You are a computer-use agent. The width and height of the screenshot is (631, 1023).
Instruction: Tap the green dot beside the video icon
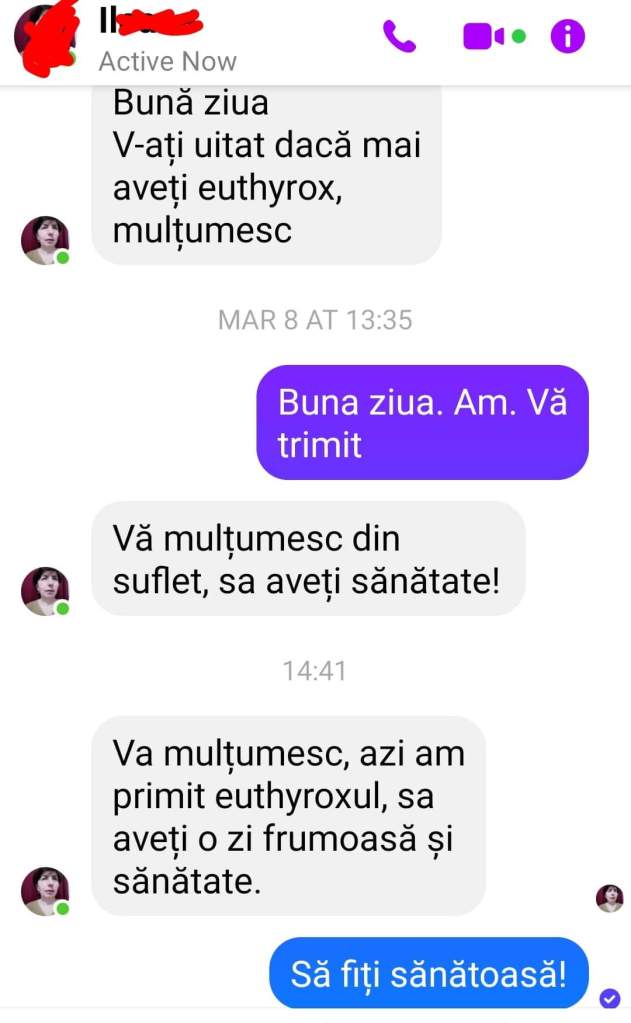click(519, 37)
